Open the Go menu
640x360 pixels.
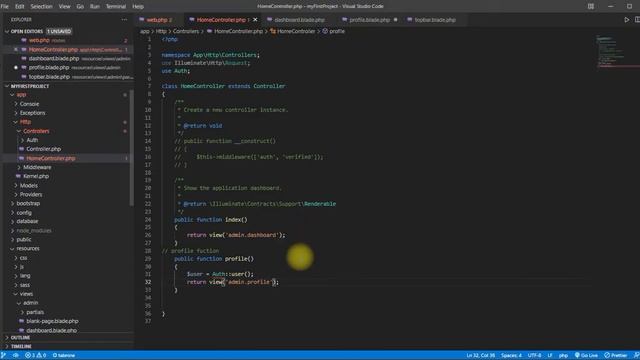80,6
